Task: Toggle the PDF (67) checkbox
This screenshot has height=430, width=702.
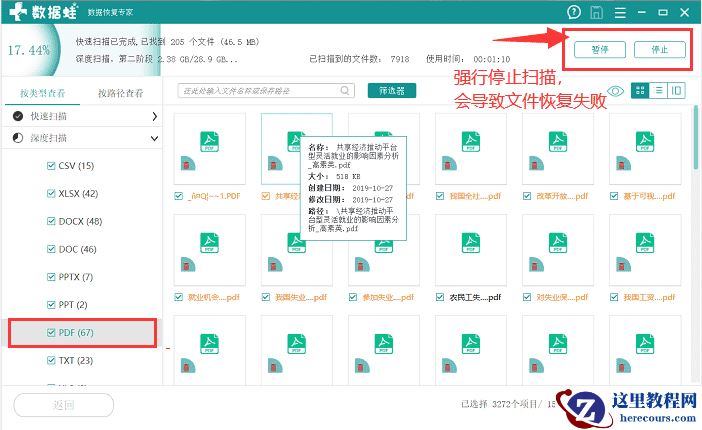Action: pyautogui.click(x=51, y=332)
